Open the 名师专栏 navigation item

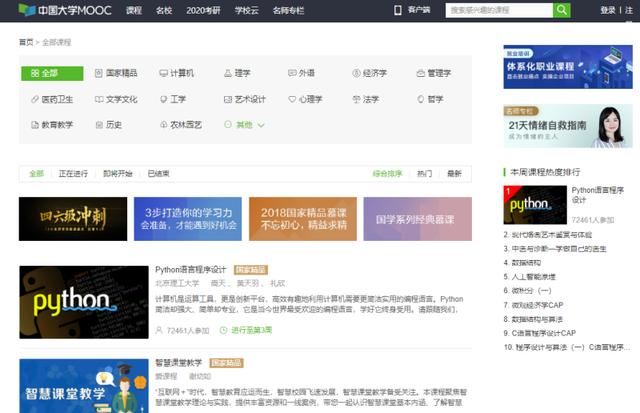point(289,11)
